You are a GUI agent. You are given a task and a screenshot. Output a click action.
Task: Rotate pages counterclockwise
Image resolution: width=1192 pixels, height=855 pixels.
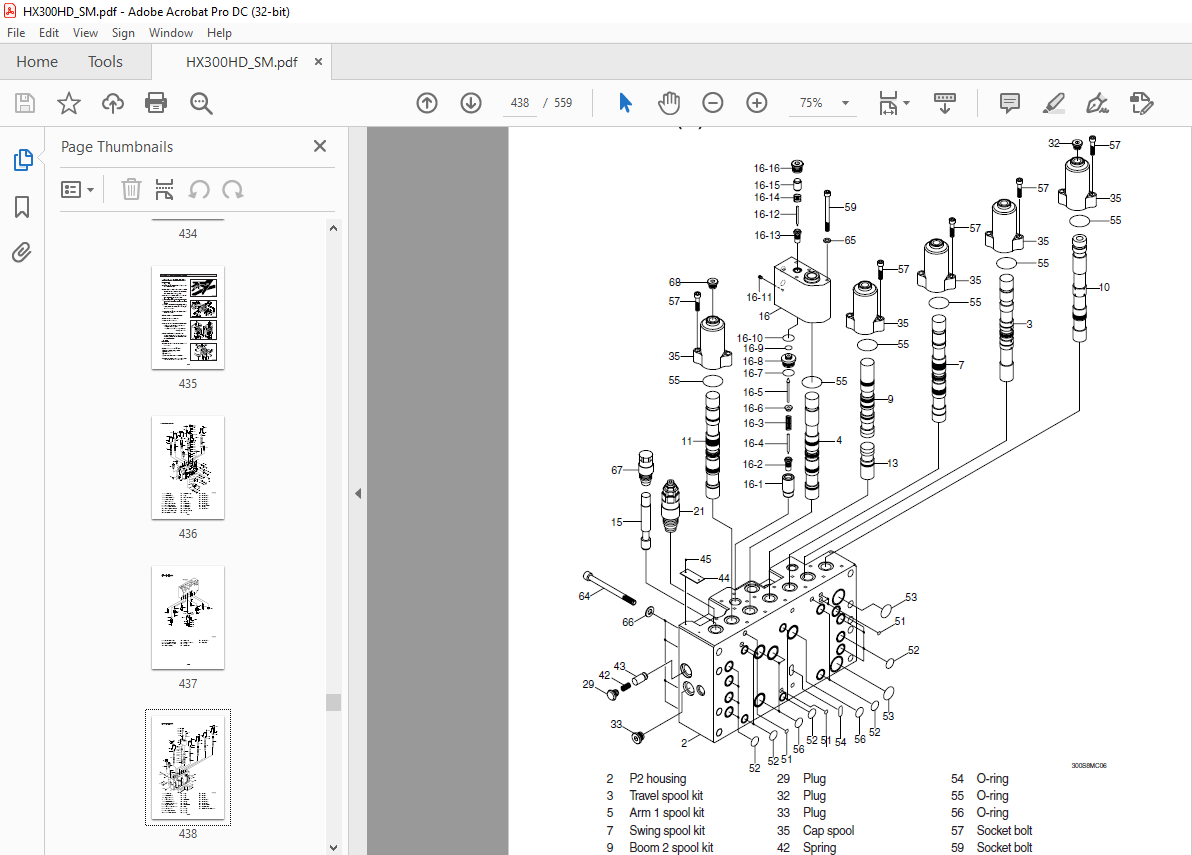click(x=199, y=189)
